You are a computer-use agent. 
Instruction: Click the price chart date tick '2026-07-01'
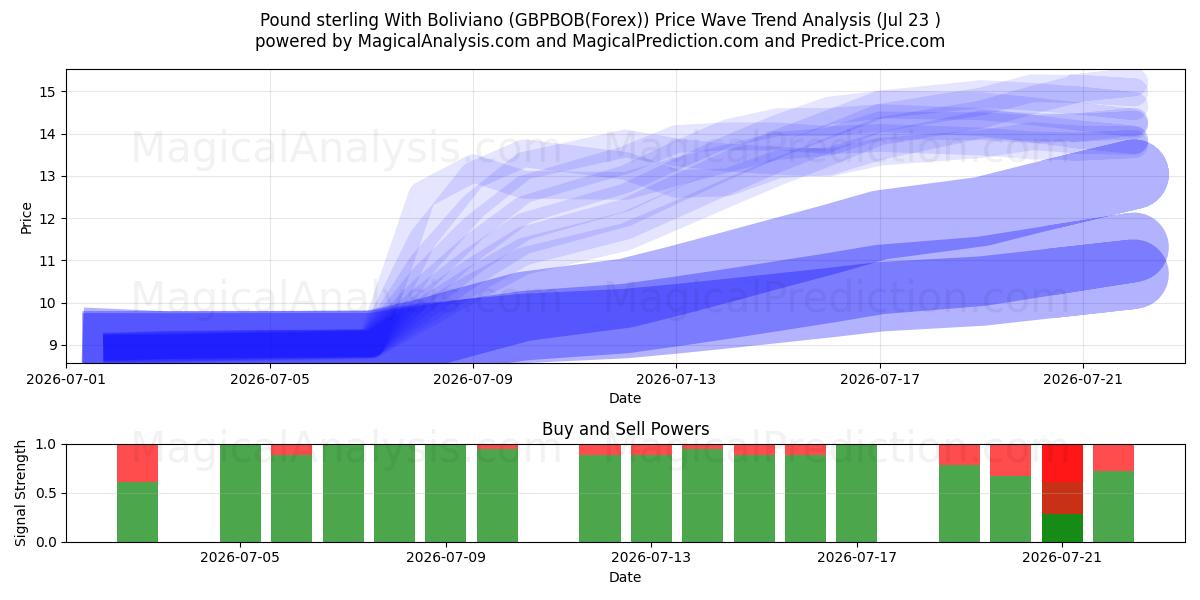(67, 379)
